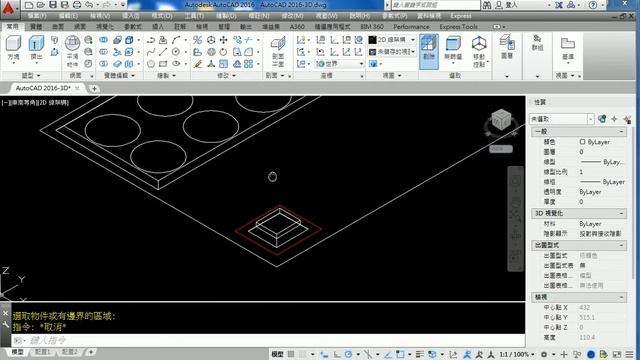This screenshot has width=640, height=360.
Task: Expand the 修改 panel flyout
Action: [226, 76]
